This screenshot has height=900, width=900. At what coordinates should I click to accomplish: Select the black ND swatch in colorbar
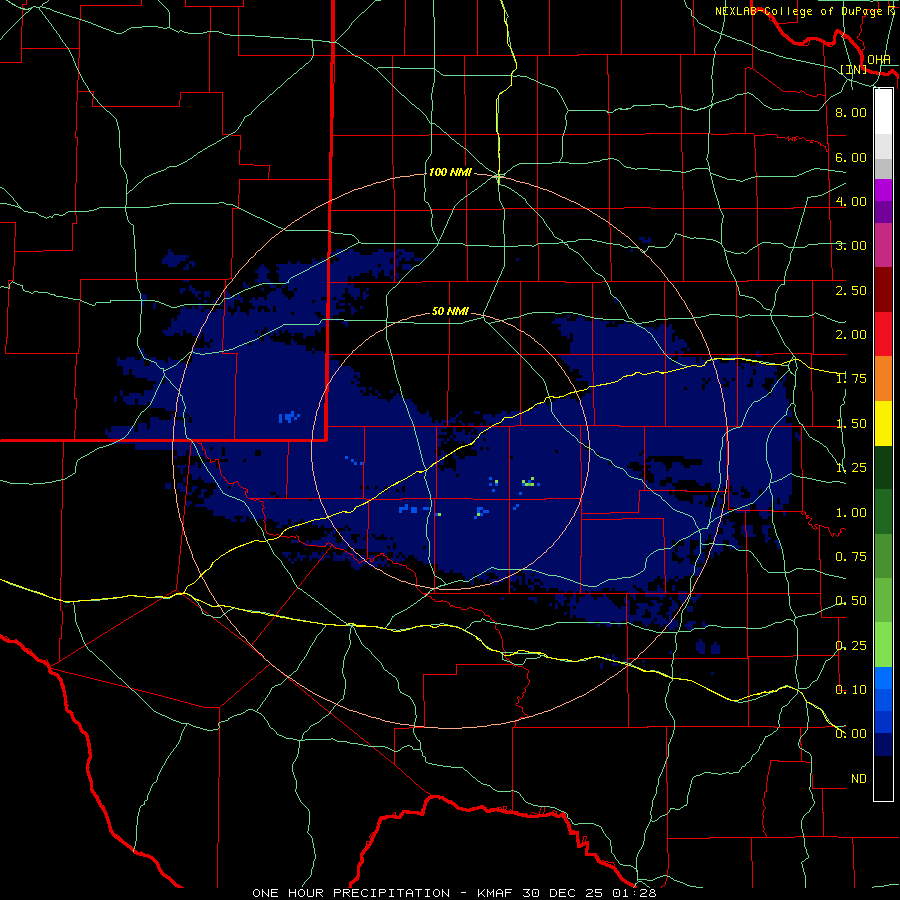[883, 778]
